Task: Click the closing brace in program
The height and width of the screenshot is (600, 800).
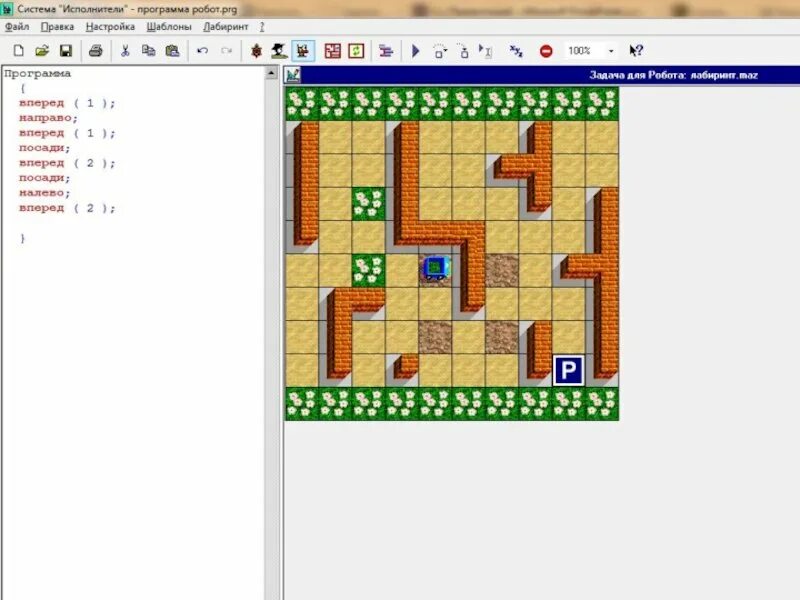Action: (22, 238)
